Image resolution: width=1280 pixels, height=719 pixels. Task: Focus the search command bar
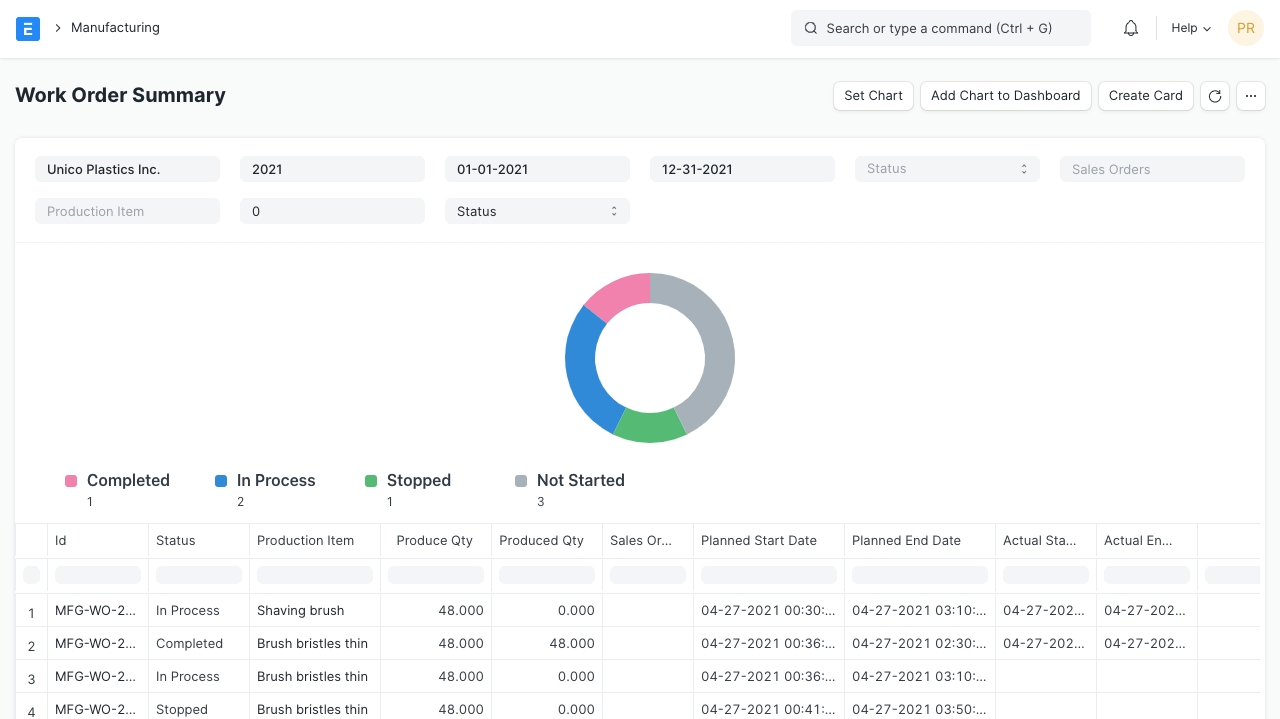[940, 28]
